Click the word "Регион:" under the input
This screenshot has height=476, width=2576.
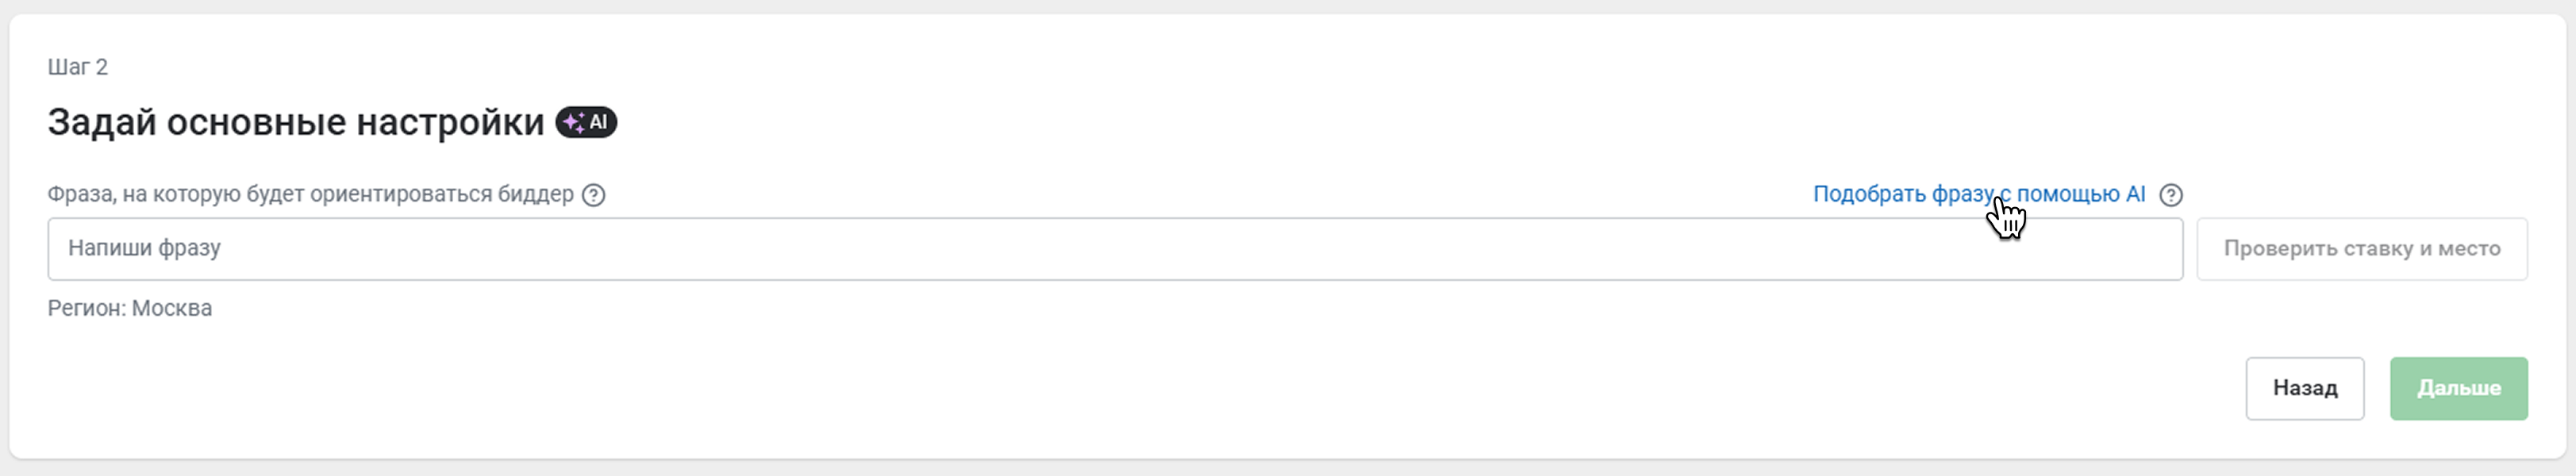87,308
